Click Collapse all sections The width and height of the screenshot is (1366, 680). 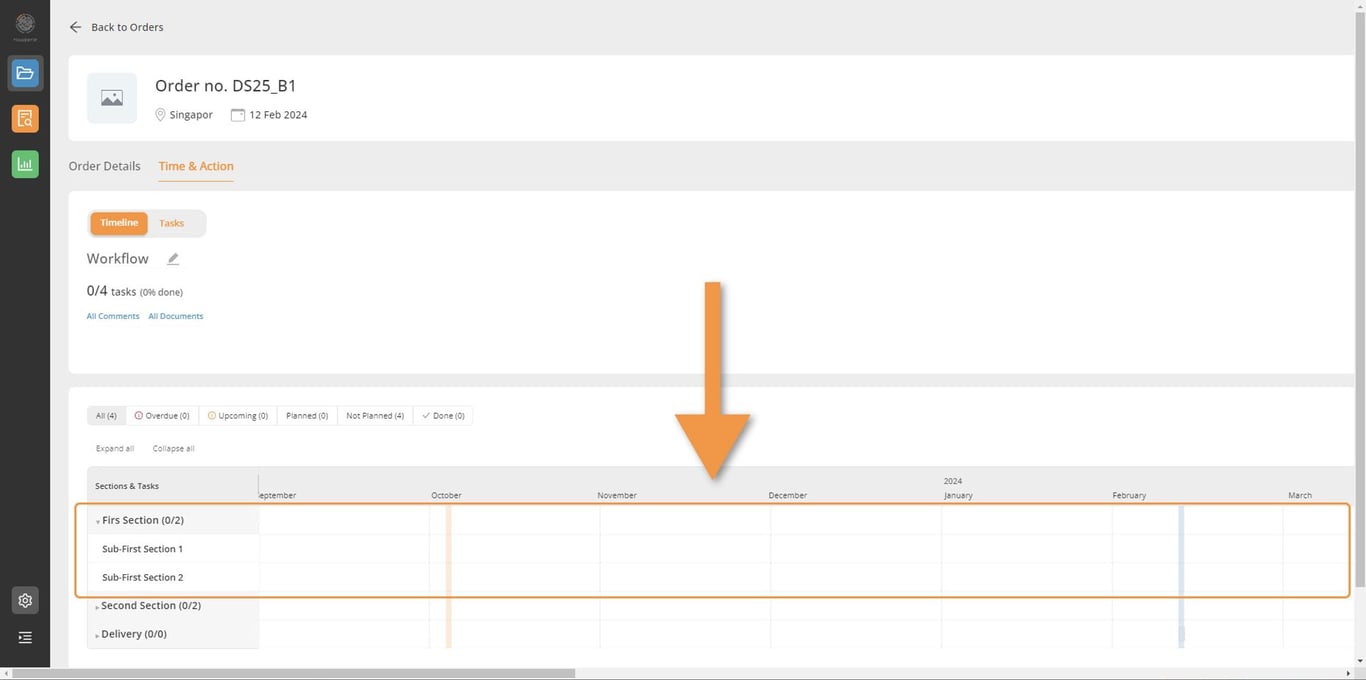(174, 449)
